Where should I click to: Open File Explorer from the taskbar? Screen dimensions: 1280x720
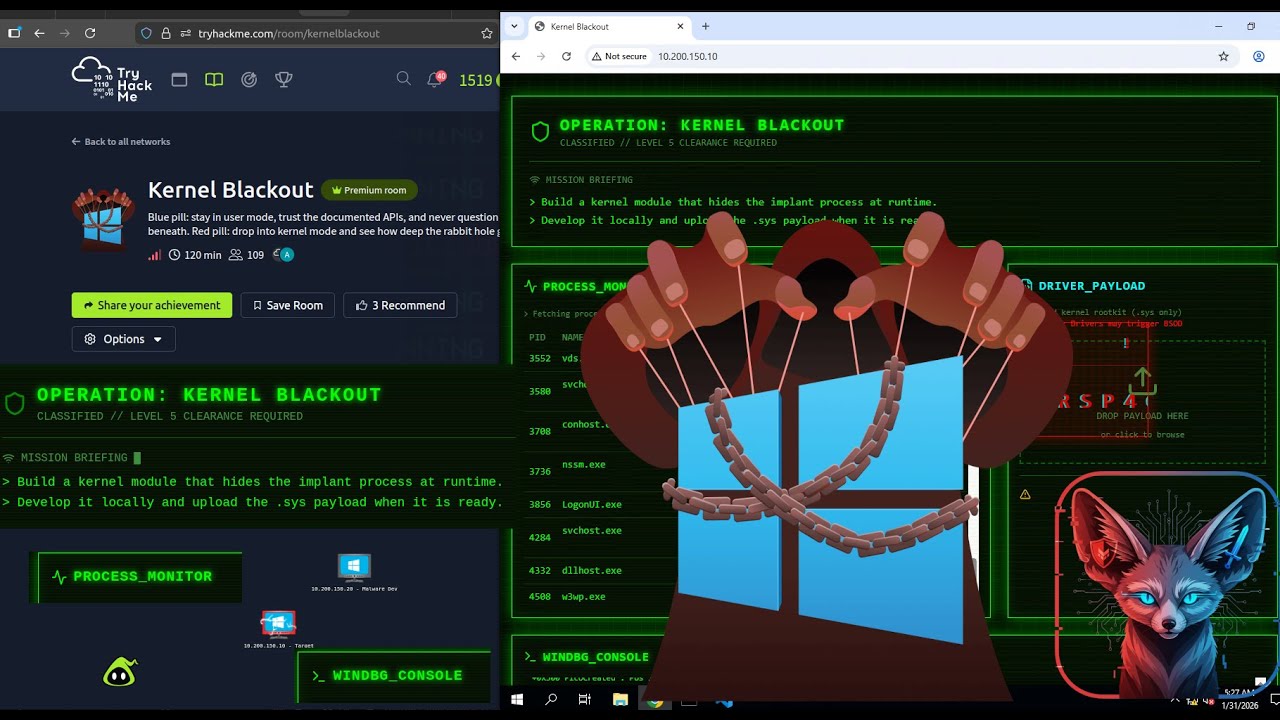(620, 700)
